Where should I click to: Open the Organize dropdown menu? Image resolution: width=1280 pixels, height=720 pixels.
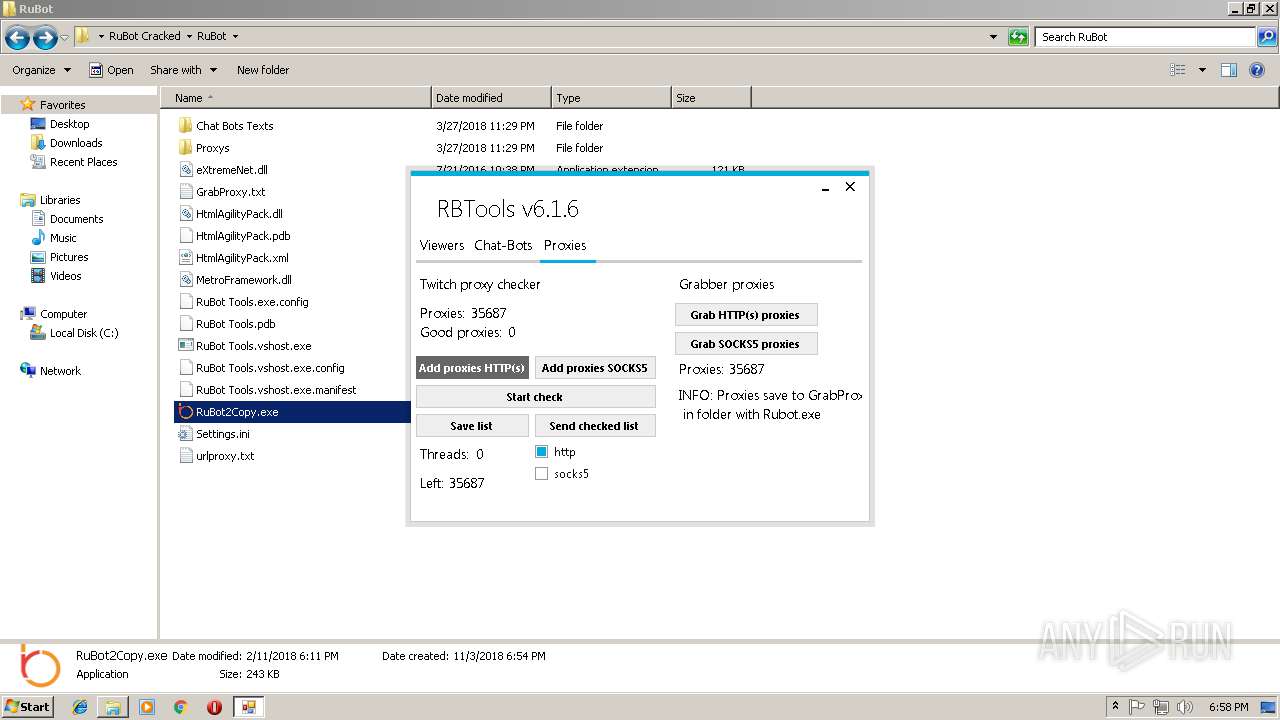pyautogui.click(x=41, y=70)
